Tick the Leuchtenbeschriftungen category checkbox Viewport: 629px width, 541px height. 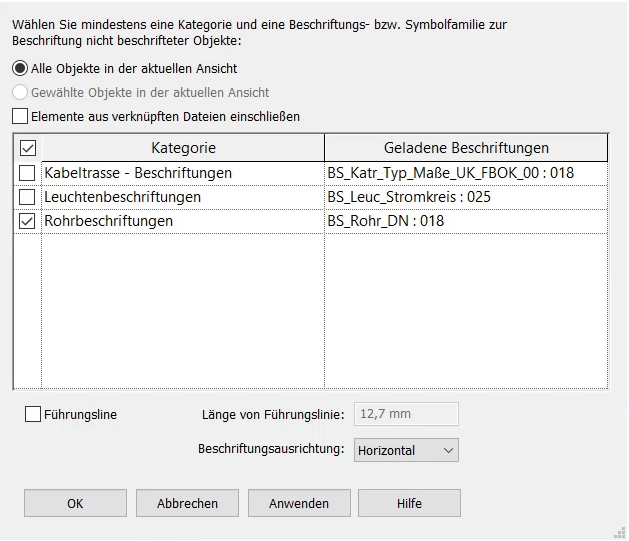pos(27,197)
